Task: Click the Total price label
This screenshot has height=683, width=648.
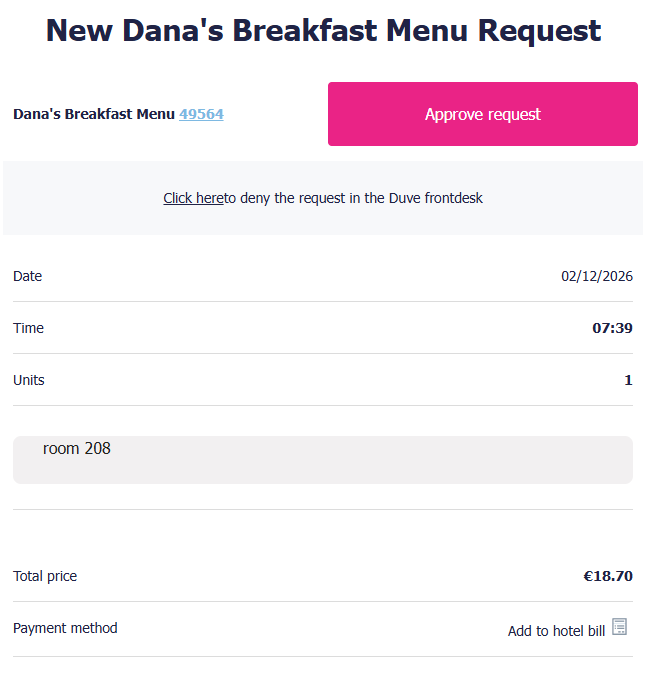Action: [x=45, y=576]
